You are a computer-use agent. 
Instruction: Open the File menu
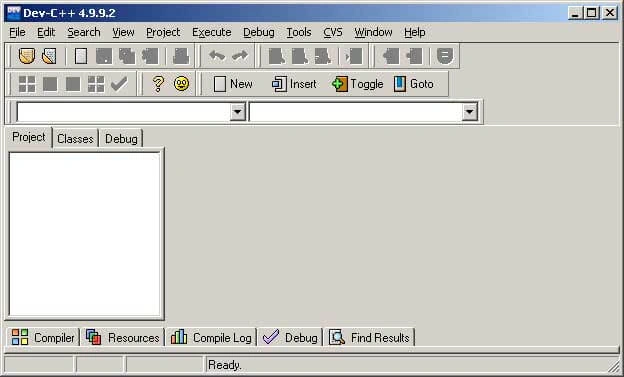(x=17, y=32)
